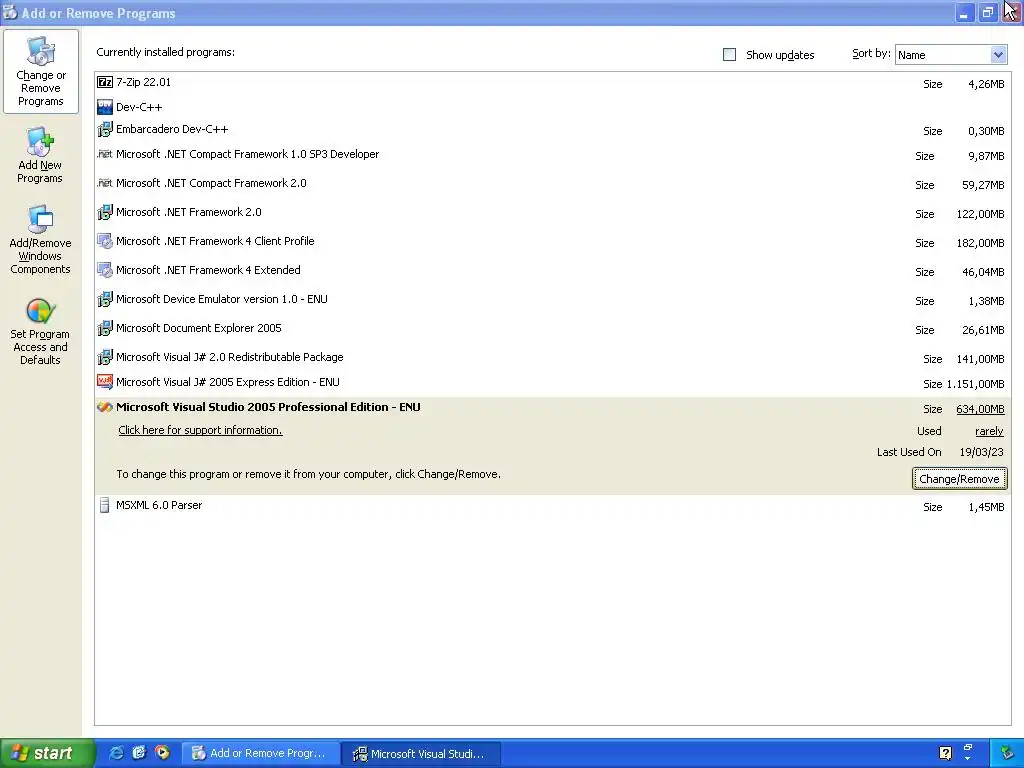Click the Embarcadero Dev-C++ installer icon

tap(104, 129)
